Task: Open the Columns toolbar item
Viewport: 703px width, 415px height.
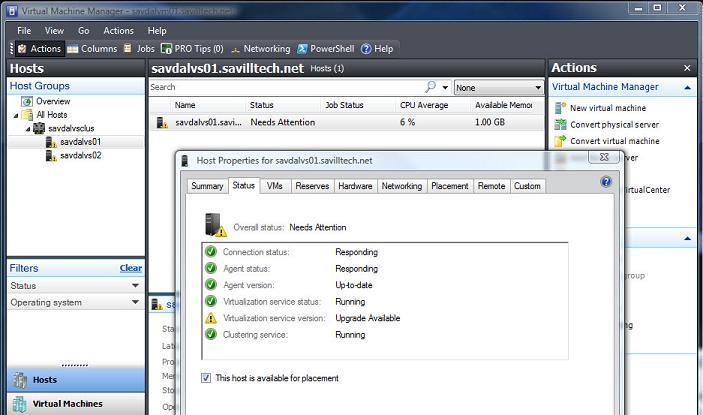Action: pos(92,49)
